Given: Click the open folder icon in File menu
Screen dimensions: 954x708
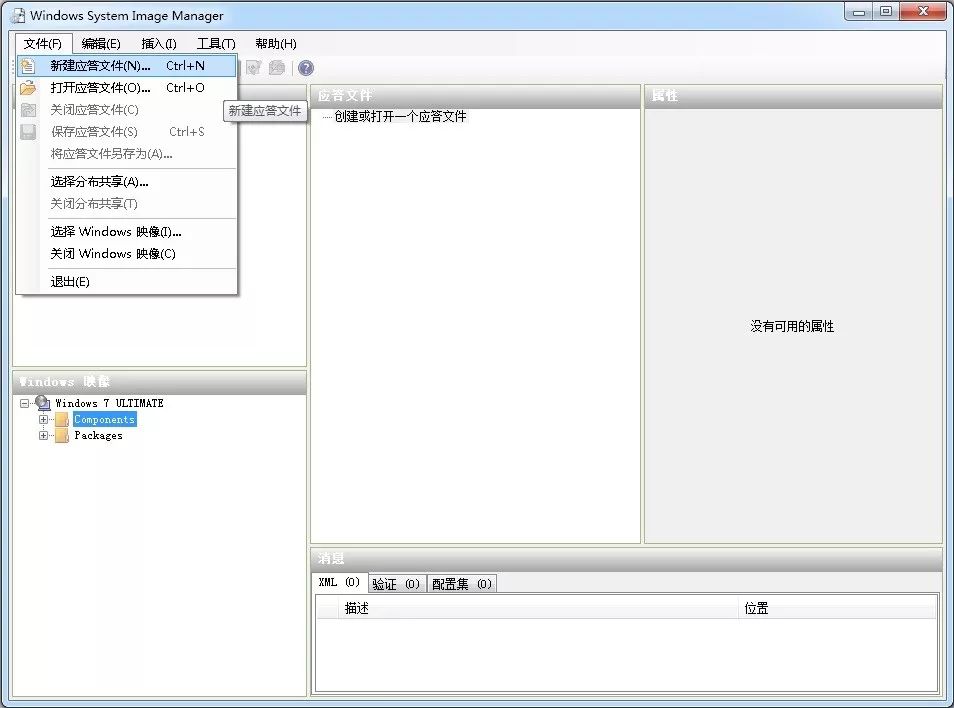Looking at the screenshot, I should (x=27, y=88).
